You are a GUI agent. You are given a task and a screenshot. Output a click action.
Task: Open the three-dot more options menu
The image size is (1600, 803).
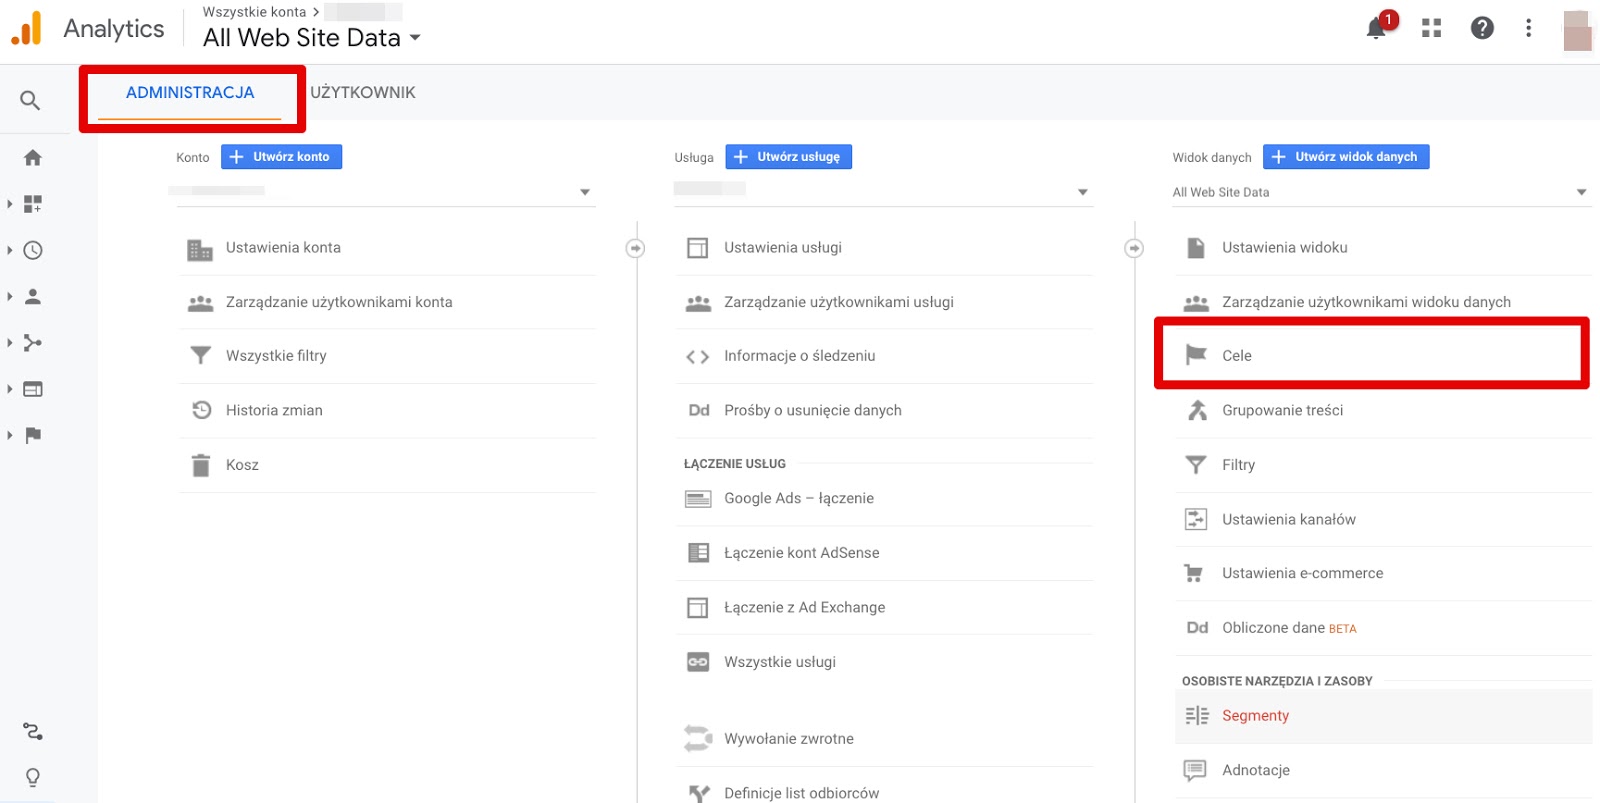click(1528, 28)
